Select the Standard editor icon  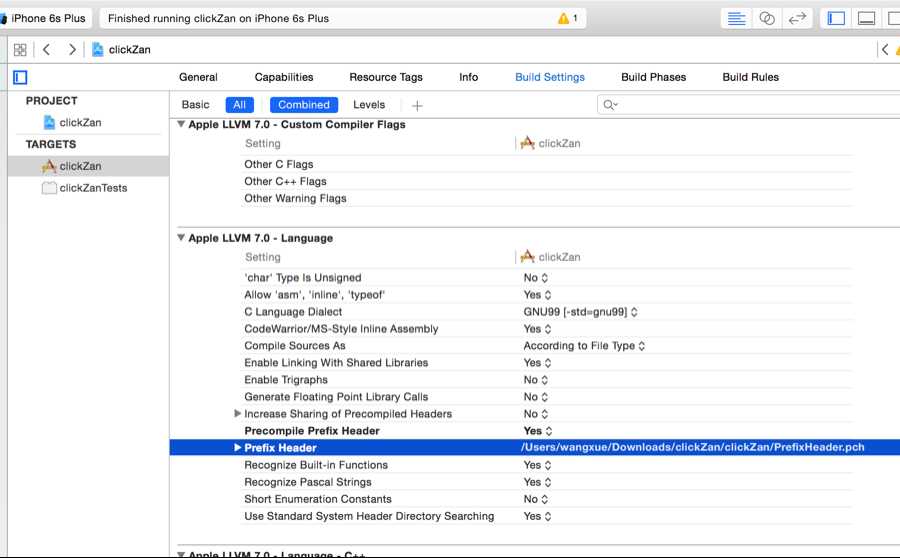[x=736, y=18]
